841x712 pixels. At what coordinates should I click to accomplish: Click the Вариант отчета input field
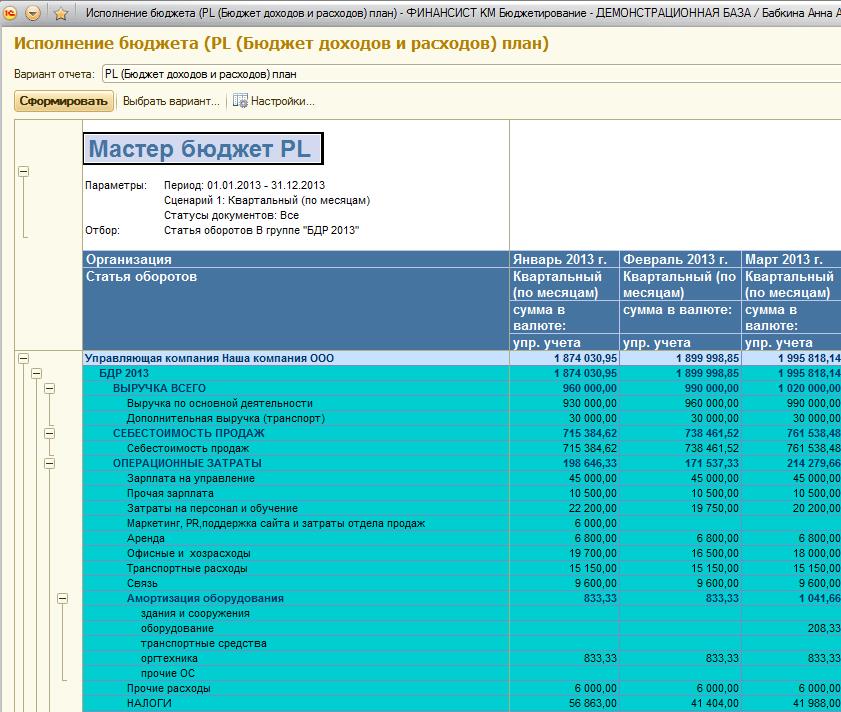point(470,74)
